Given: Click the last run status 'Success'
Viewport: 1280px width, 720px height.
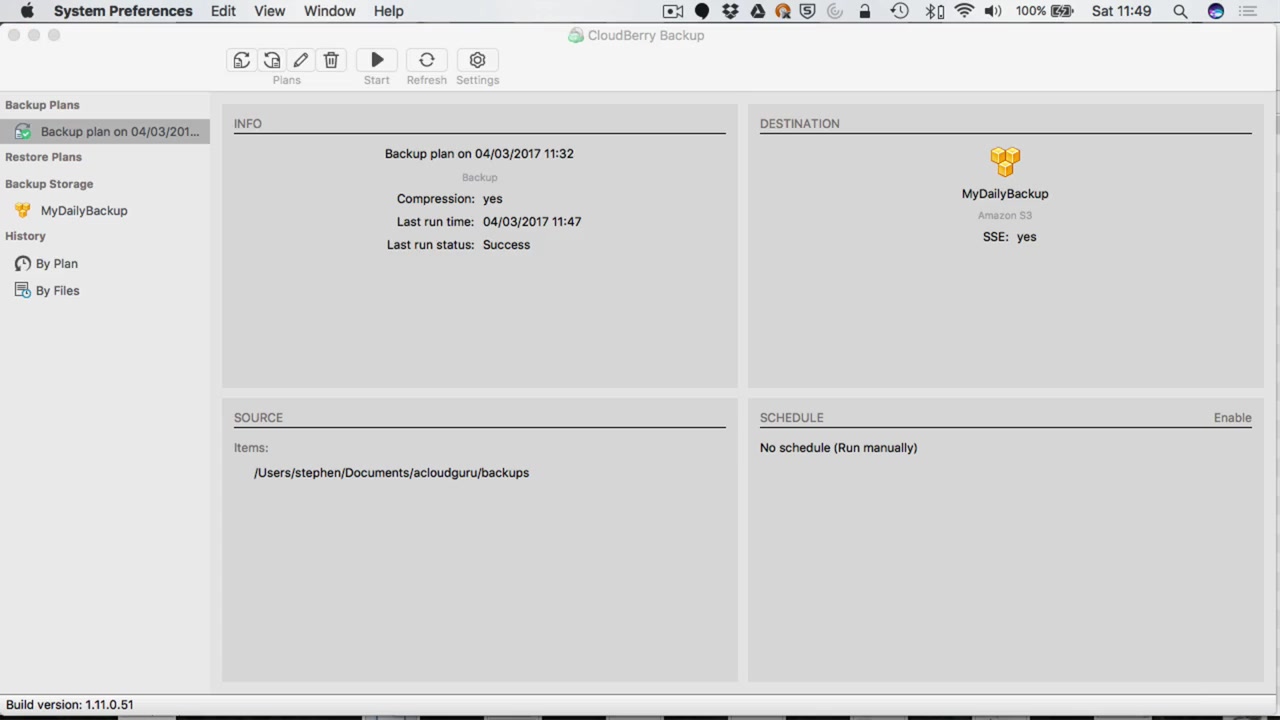Looking at the screenshot, I should coord(506,244).
